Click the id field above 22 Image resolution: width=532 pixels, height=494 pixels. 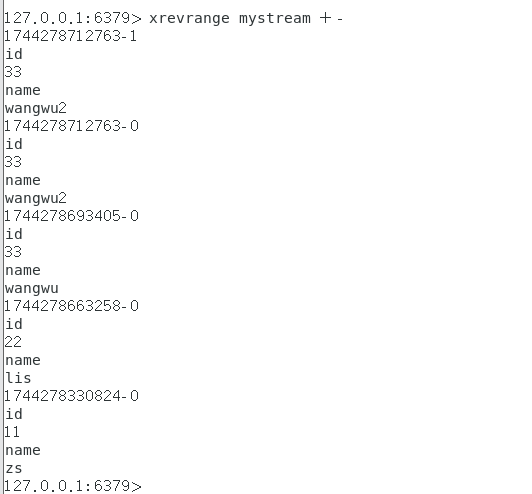(14, 324)
